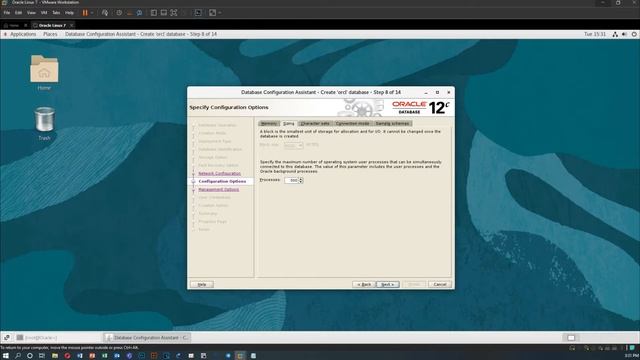This screenshot has height=360, width=640.
Task: Open the VMware Tabs menu
Action: pyautogui.click(x=56, y=13)
